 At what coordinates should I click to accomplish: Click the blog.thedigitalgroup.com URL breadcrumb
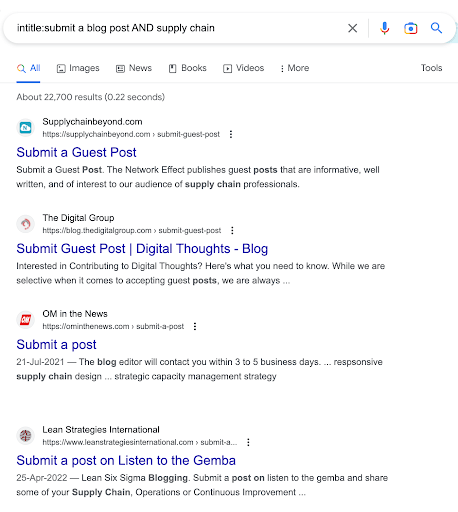pos(132,230)
